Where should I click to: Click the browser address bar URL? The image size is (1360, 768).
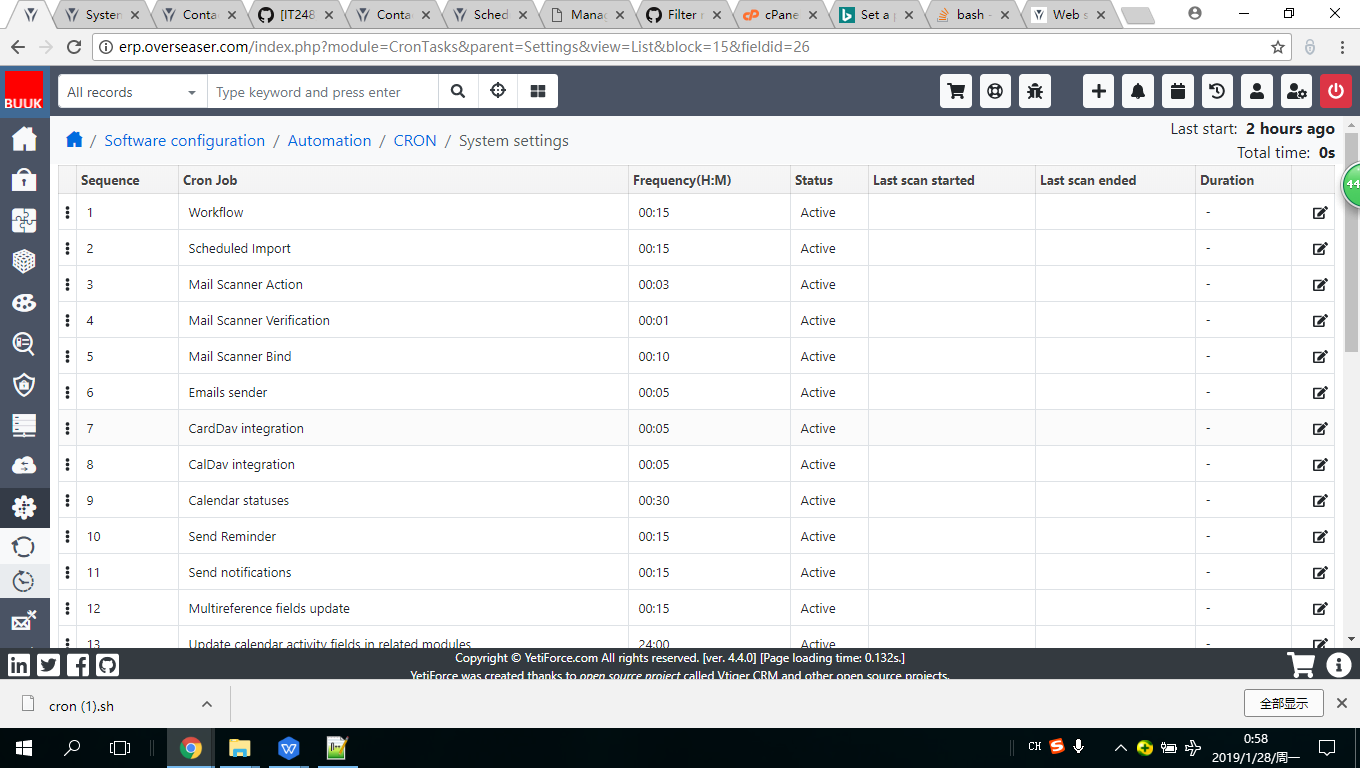point(464,47)
